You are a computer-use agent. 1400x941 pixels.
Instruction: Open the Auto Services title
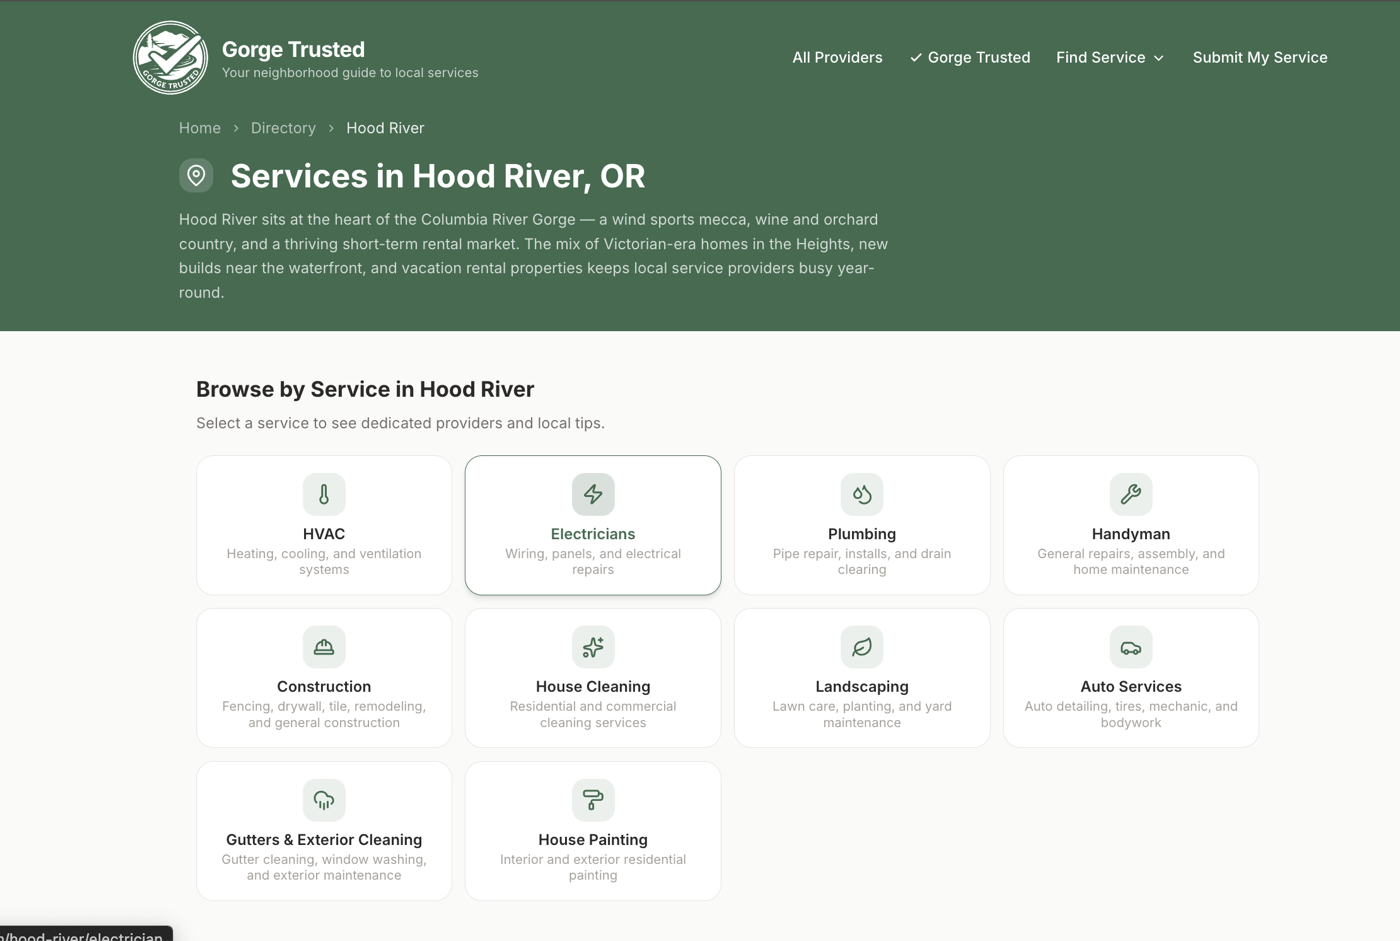[1131, 687]
